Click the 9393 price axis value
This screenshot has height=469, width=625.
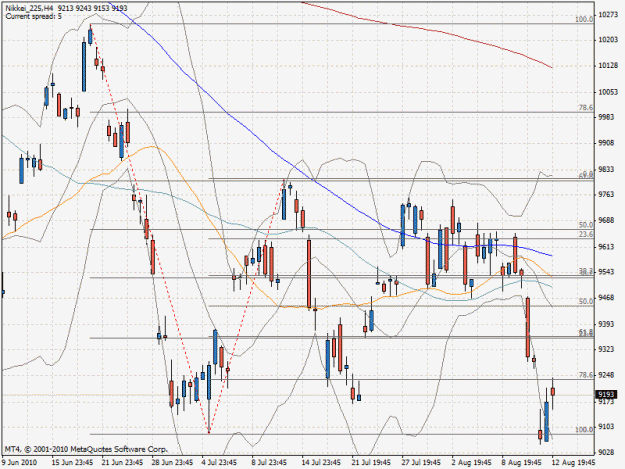click(607, 324)
